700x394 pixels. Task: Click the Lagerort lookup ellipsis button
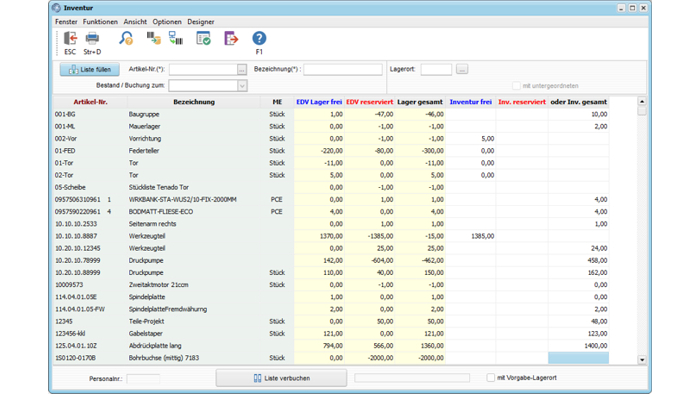(462, 69)
